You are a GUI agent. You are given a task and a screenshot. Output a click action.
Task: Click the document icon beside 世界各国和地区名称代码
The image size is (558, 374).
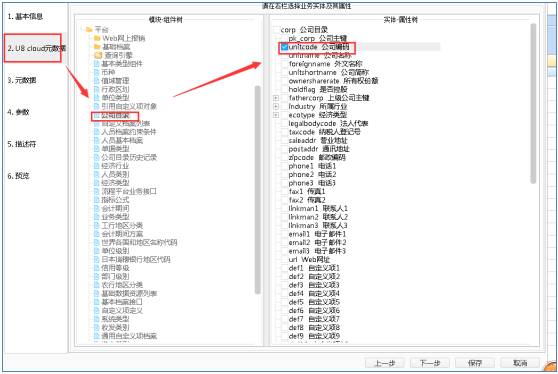(96, 242)
